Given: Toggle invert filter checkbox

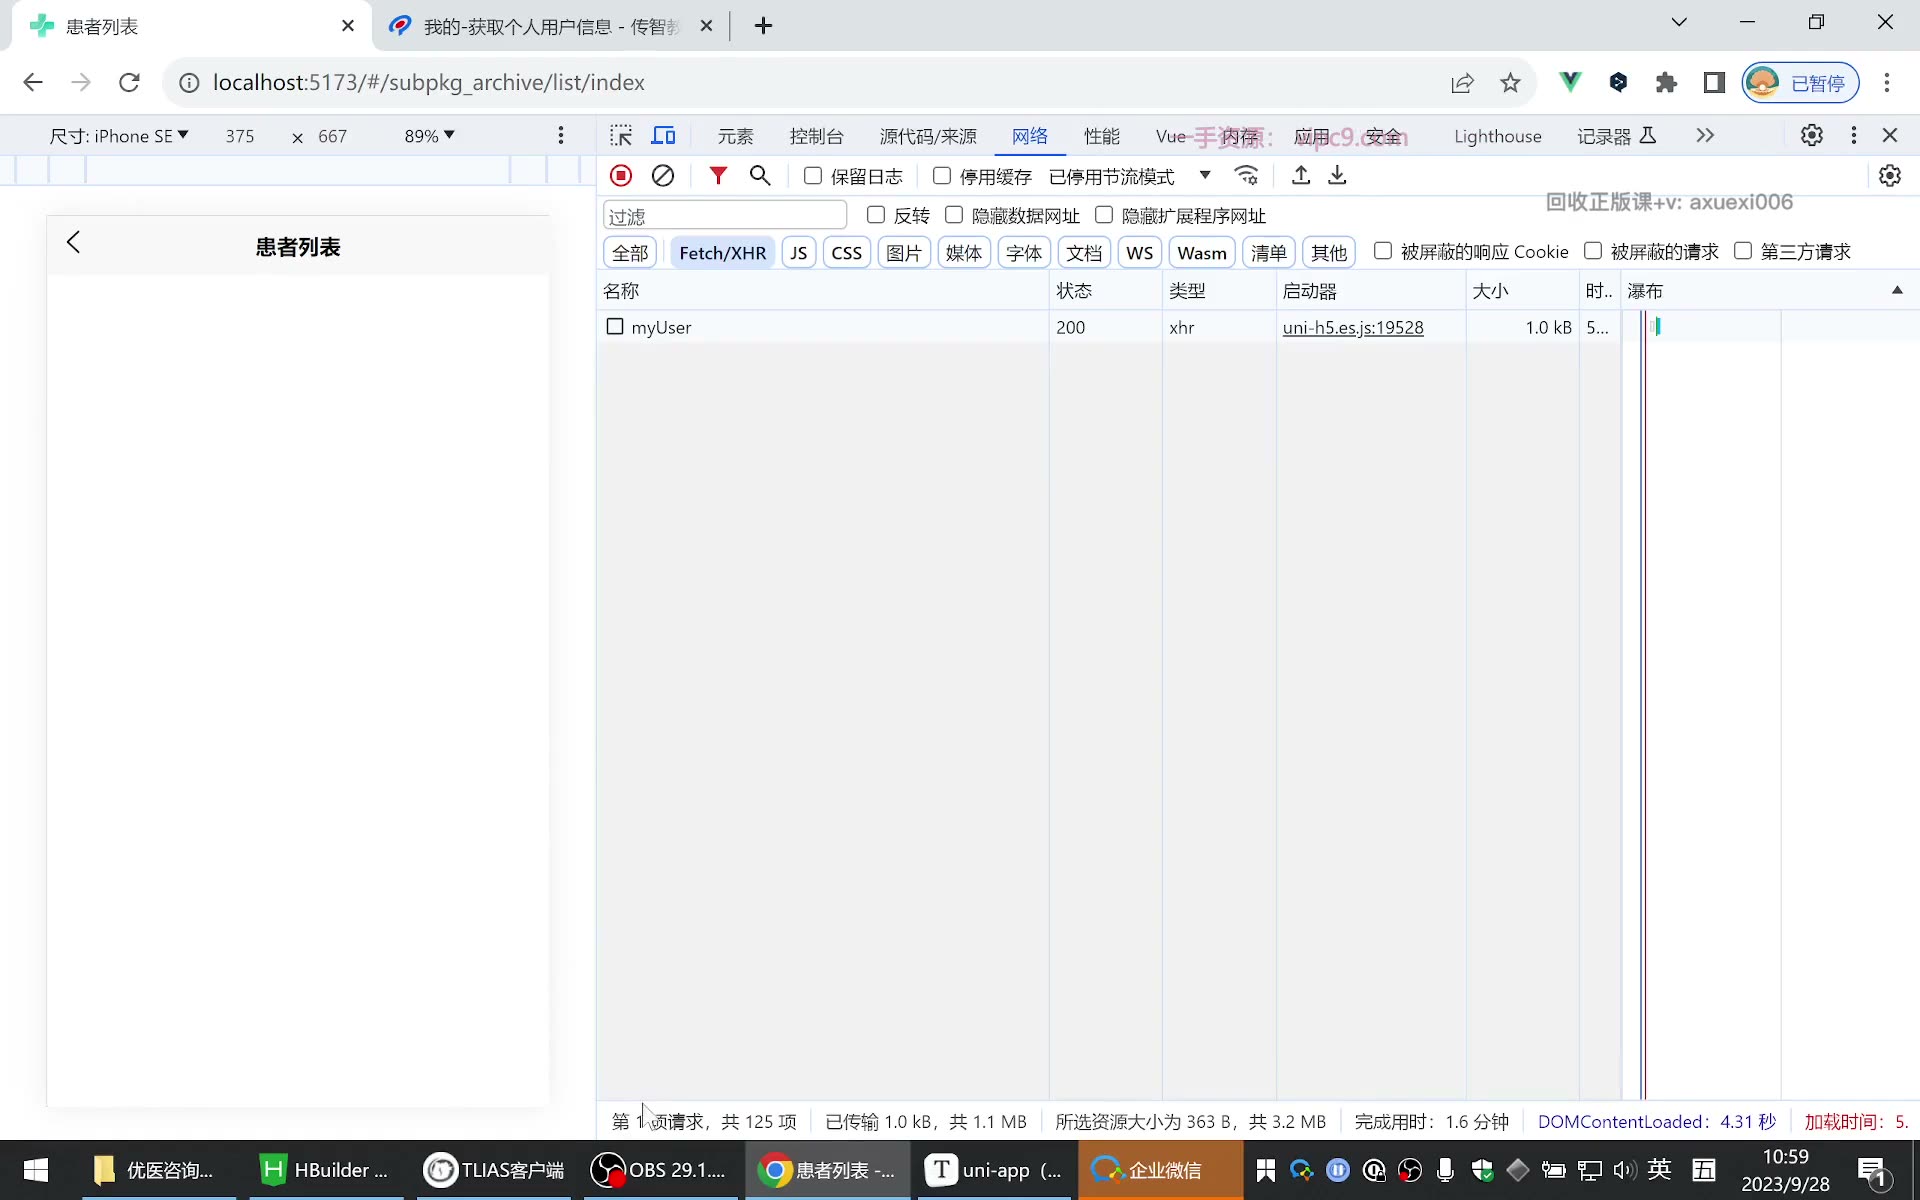Looking at the screenshot, I should (x=876, y=215).
